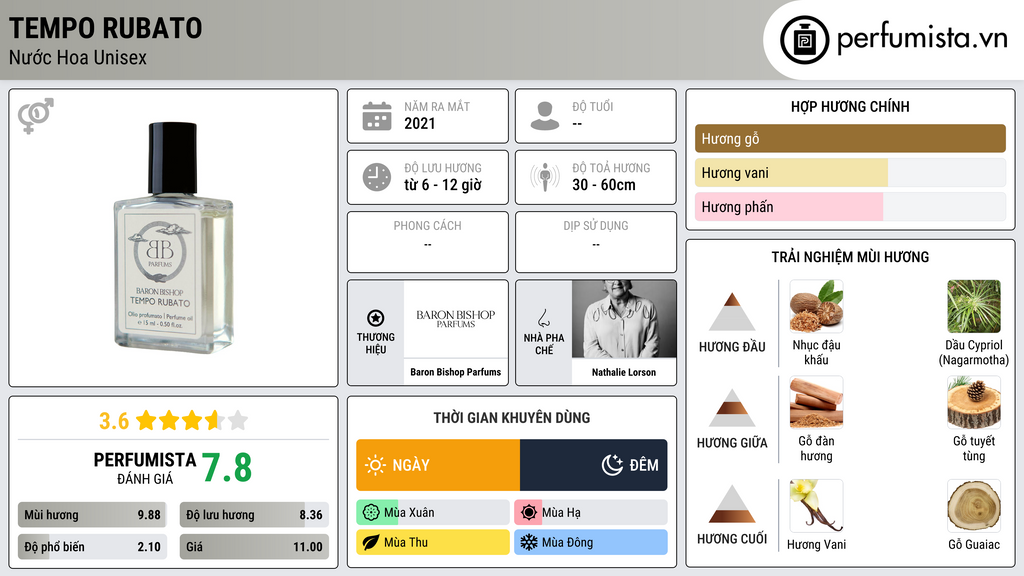This screenshot has width=1024, height=576.
Task: Click the star rating icons next to 3.6
Action: [x=192, y=420]
